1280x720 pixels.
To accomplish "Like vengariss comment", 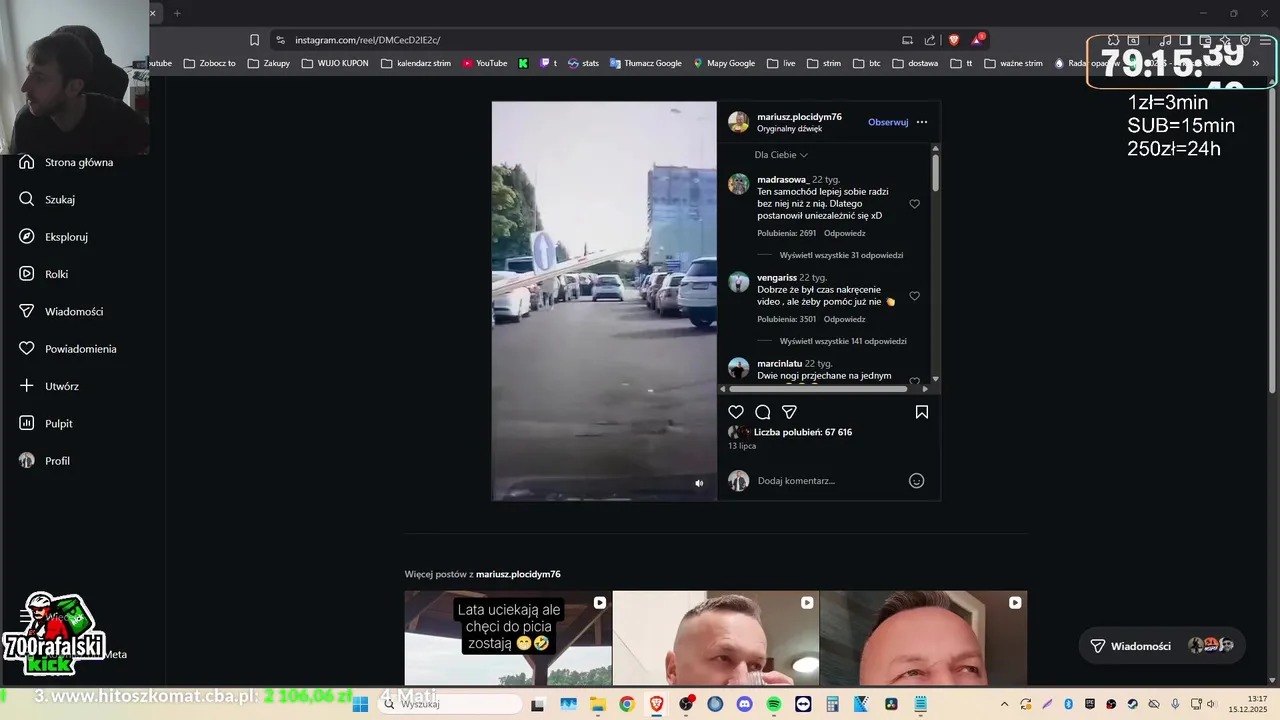I will tap(915, 296).
